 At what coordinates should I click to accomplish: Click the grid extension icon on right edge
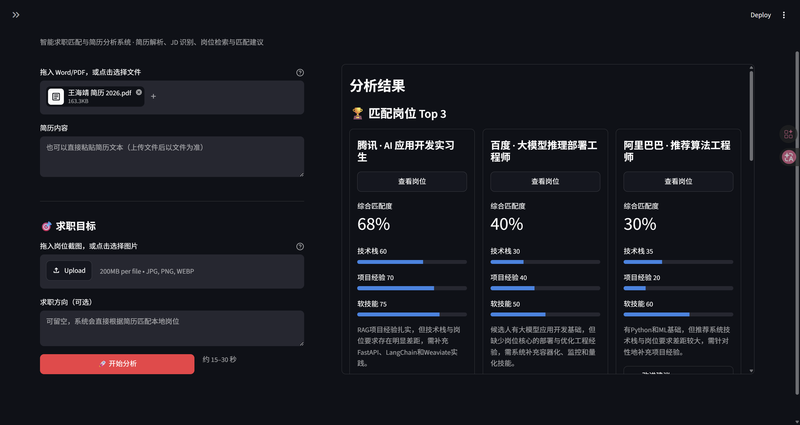788,134
